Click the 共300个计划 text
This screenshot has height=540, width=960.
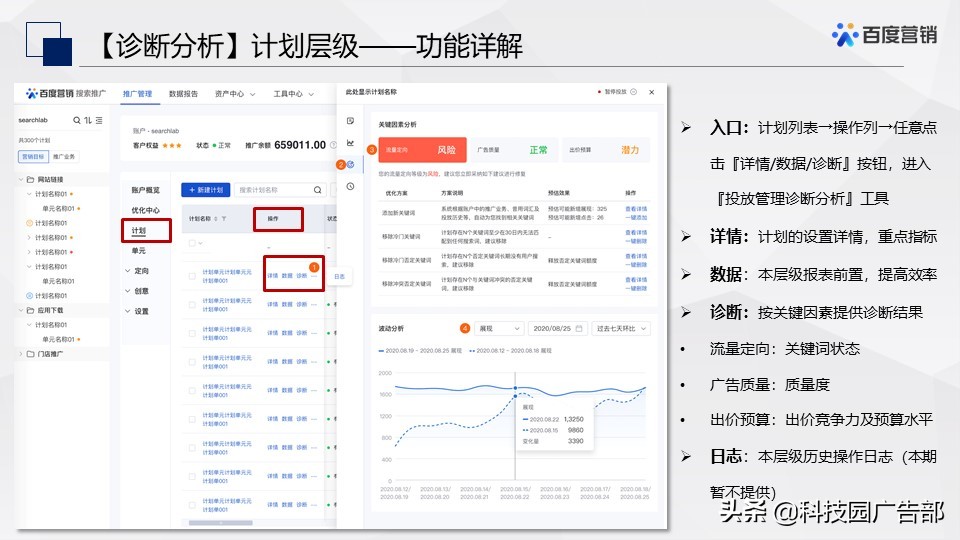coord(34,140)
